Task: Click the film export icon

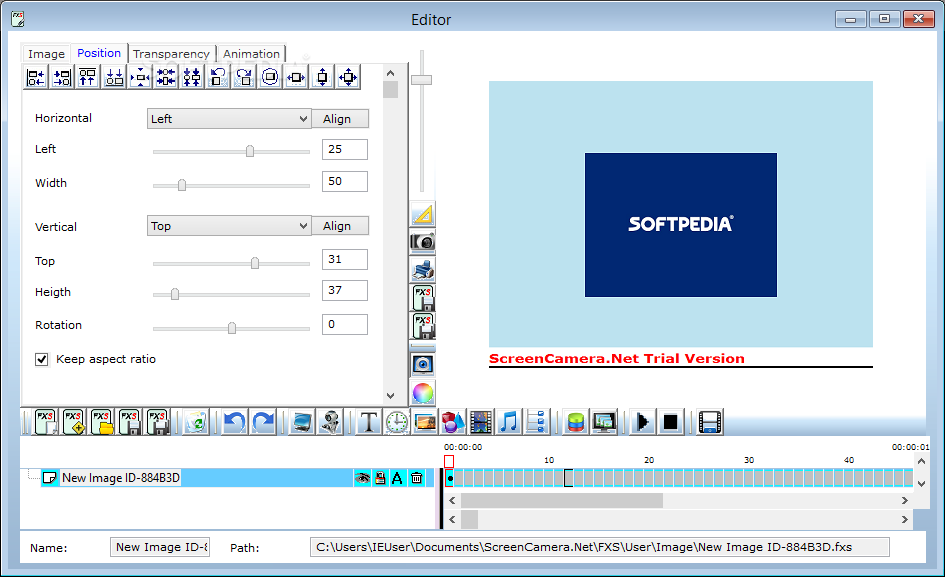Action: pos(710,422)
